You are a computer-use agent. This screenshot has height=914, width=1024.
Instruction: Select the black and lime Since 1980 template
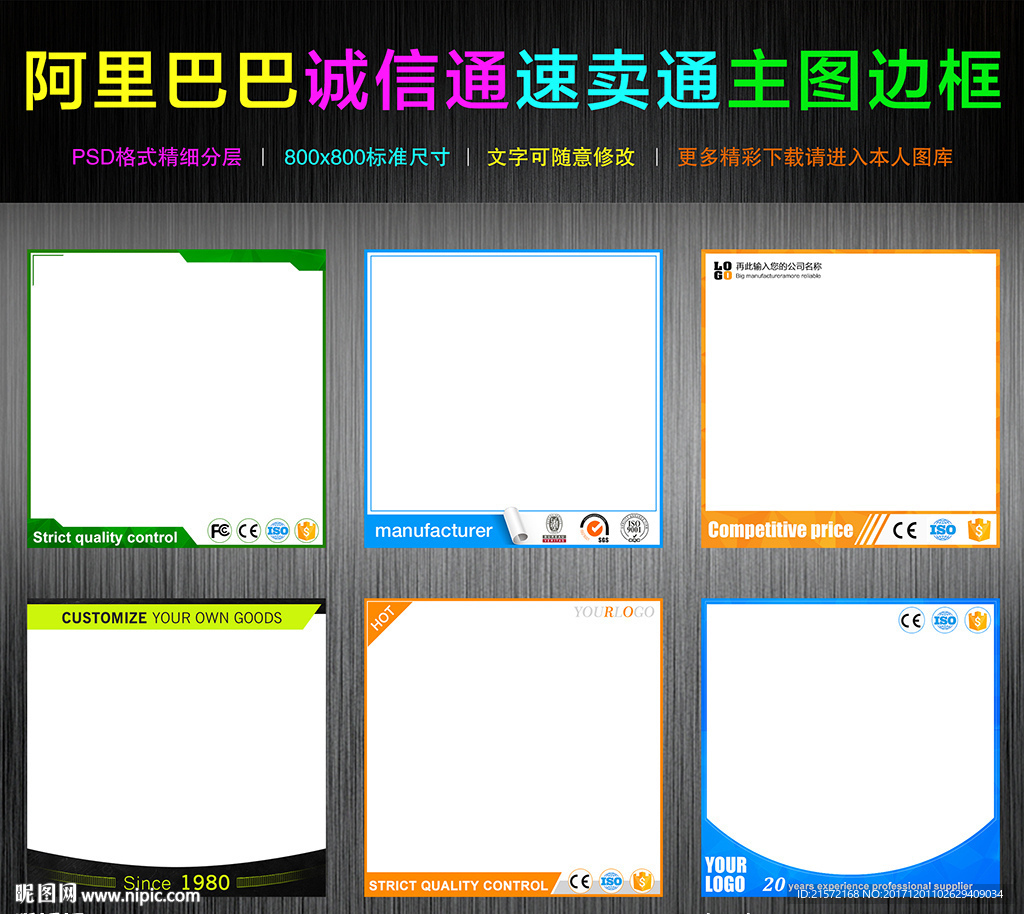[x=176, y=748]
